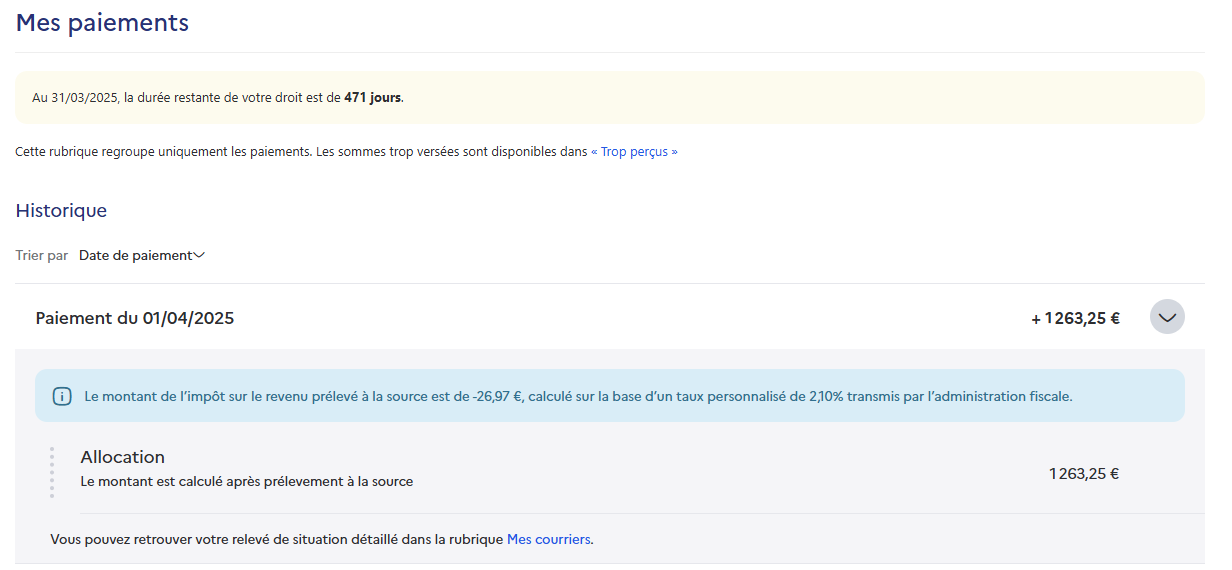Screen dimensions: 1232x570
Task: Open the Date de paiement sort dropdown
Action: (x=142, y=256)
